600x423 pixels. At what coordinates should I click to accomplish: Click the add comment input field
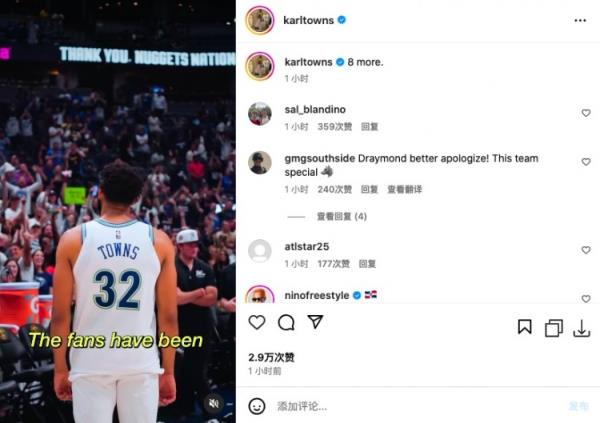tap(417, 406)
